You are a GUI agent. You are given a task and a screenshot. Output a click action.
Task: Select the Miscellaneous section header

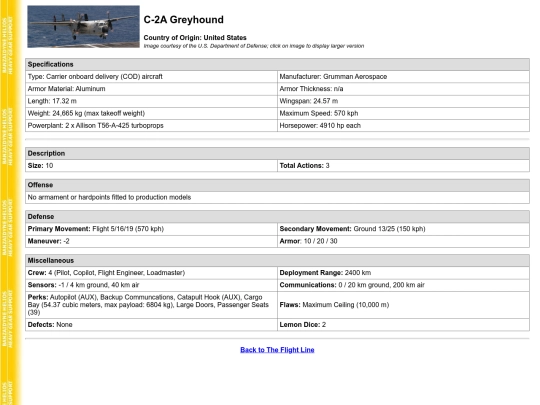(277, 260)
